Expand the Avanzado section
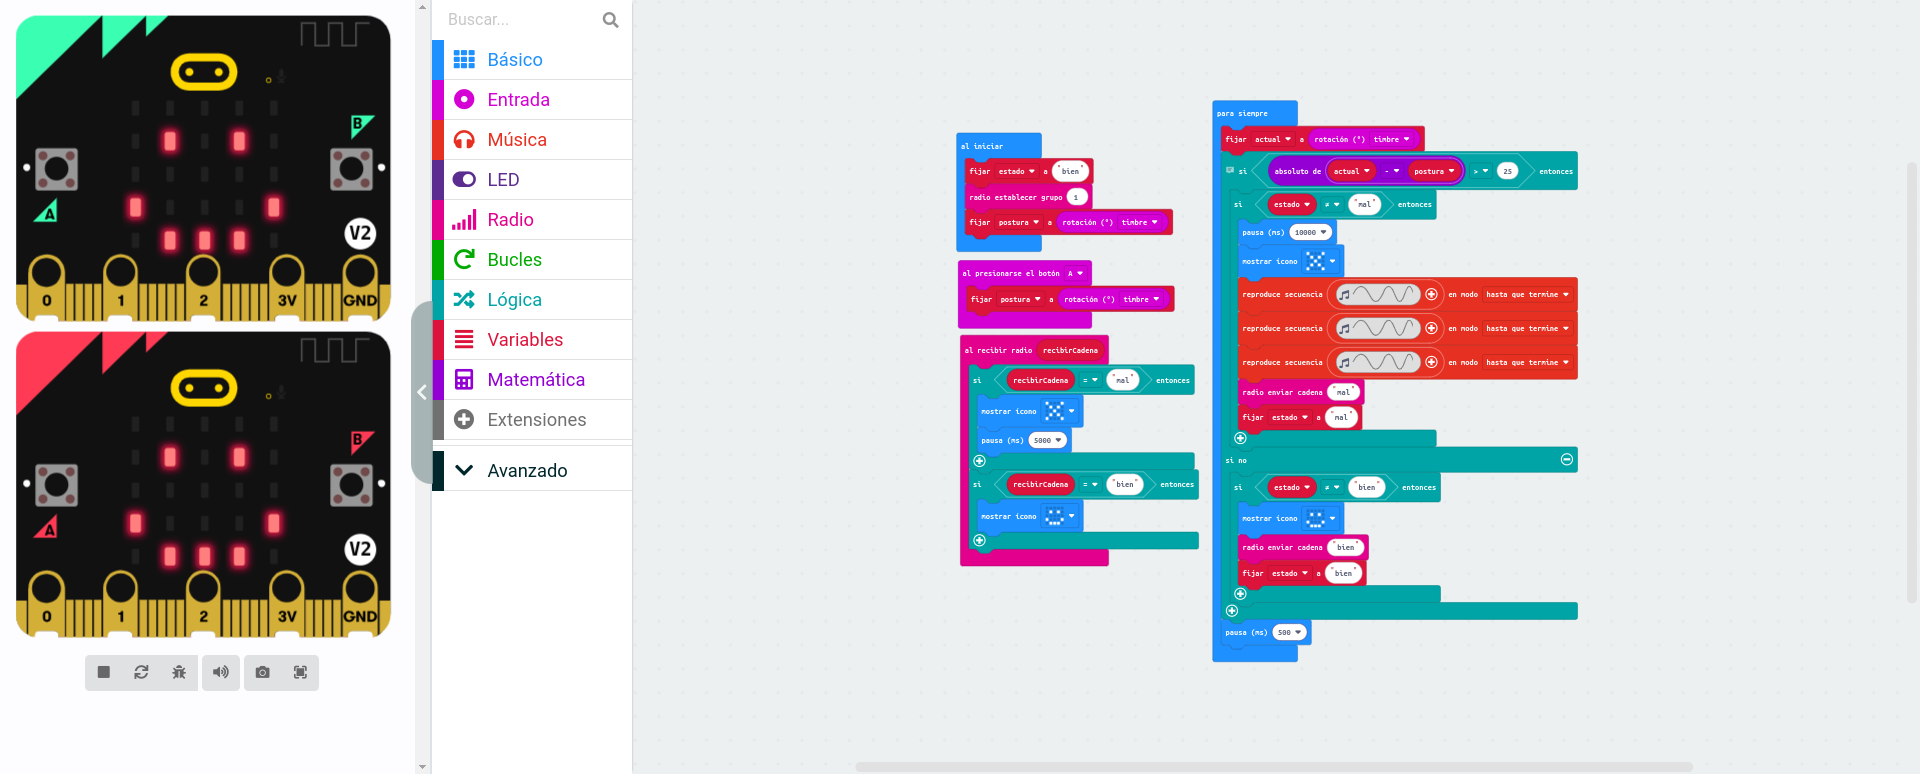This screenshot has width=1920, height=774. tap(532, 470)
